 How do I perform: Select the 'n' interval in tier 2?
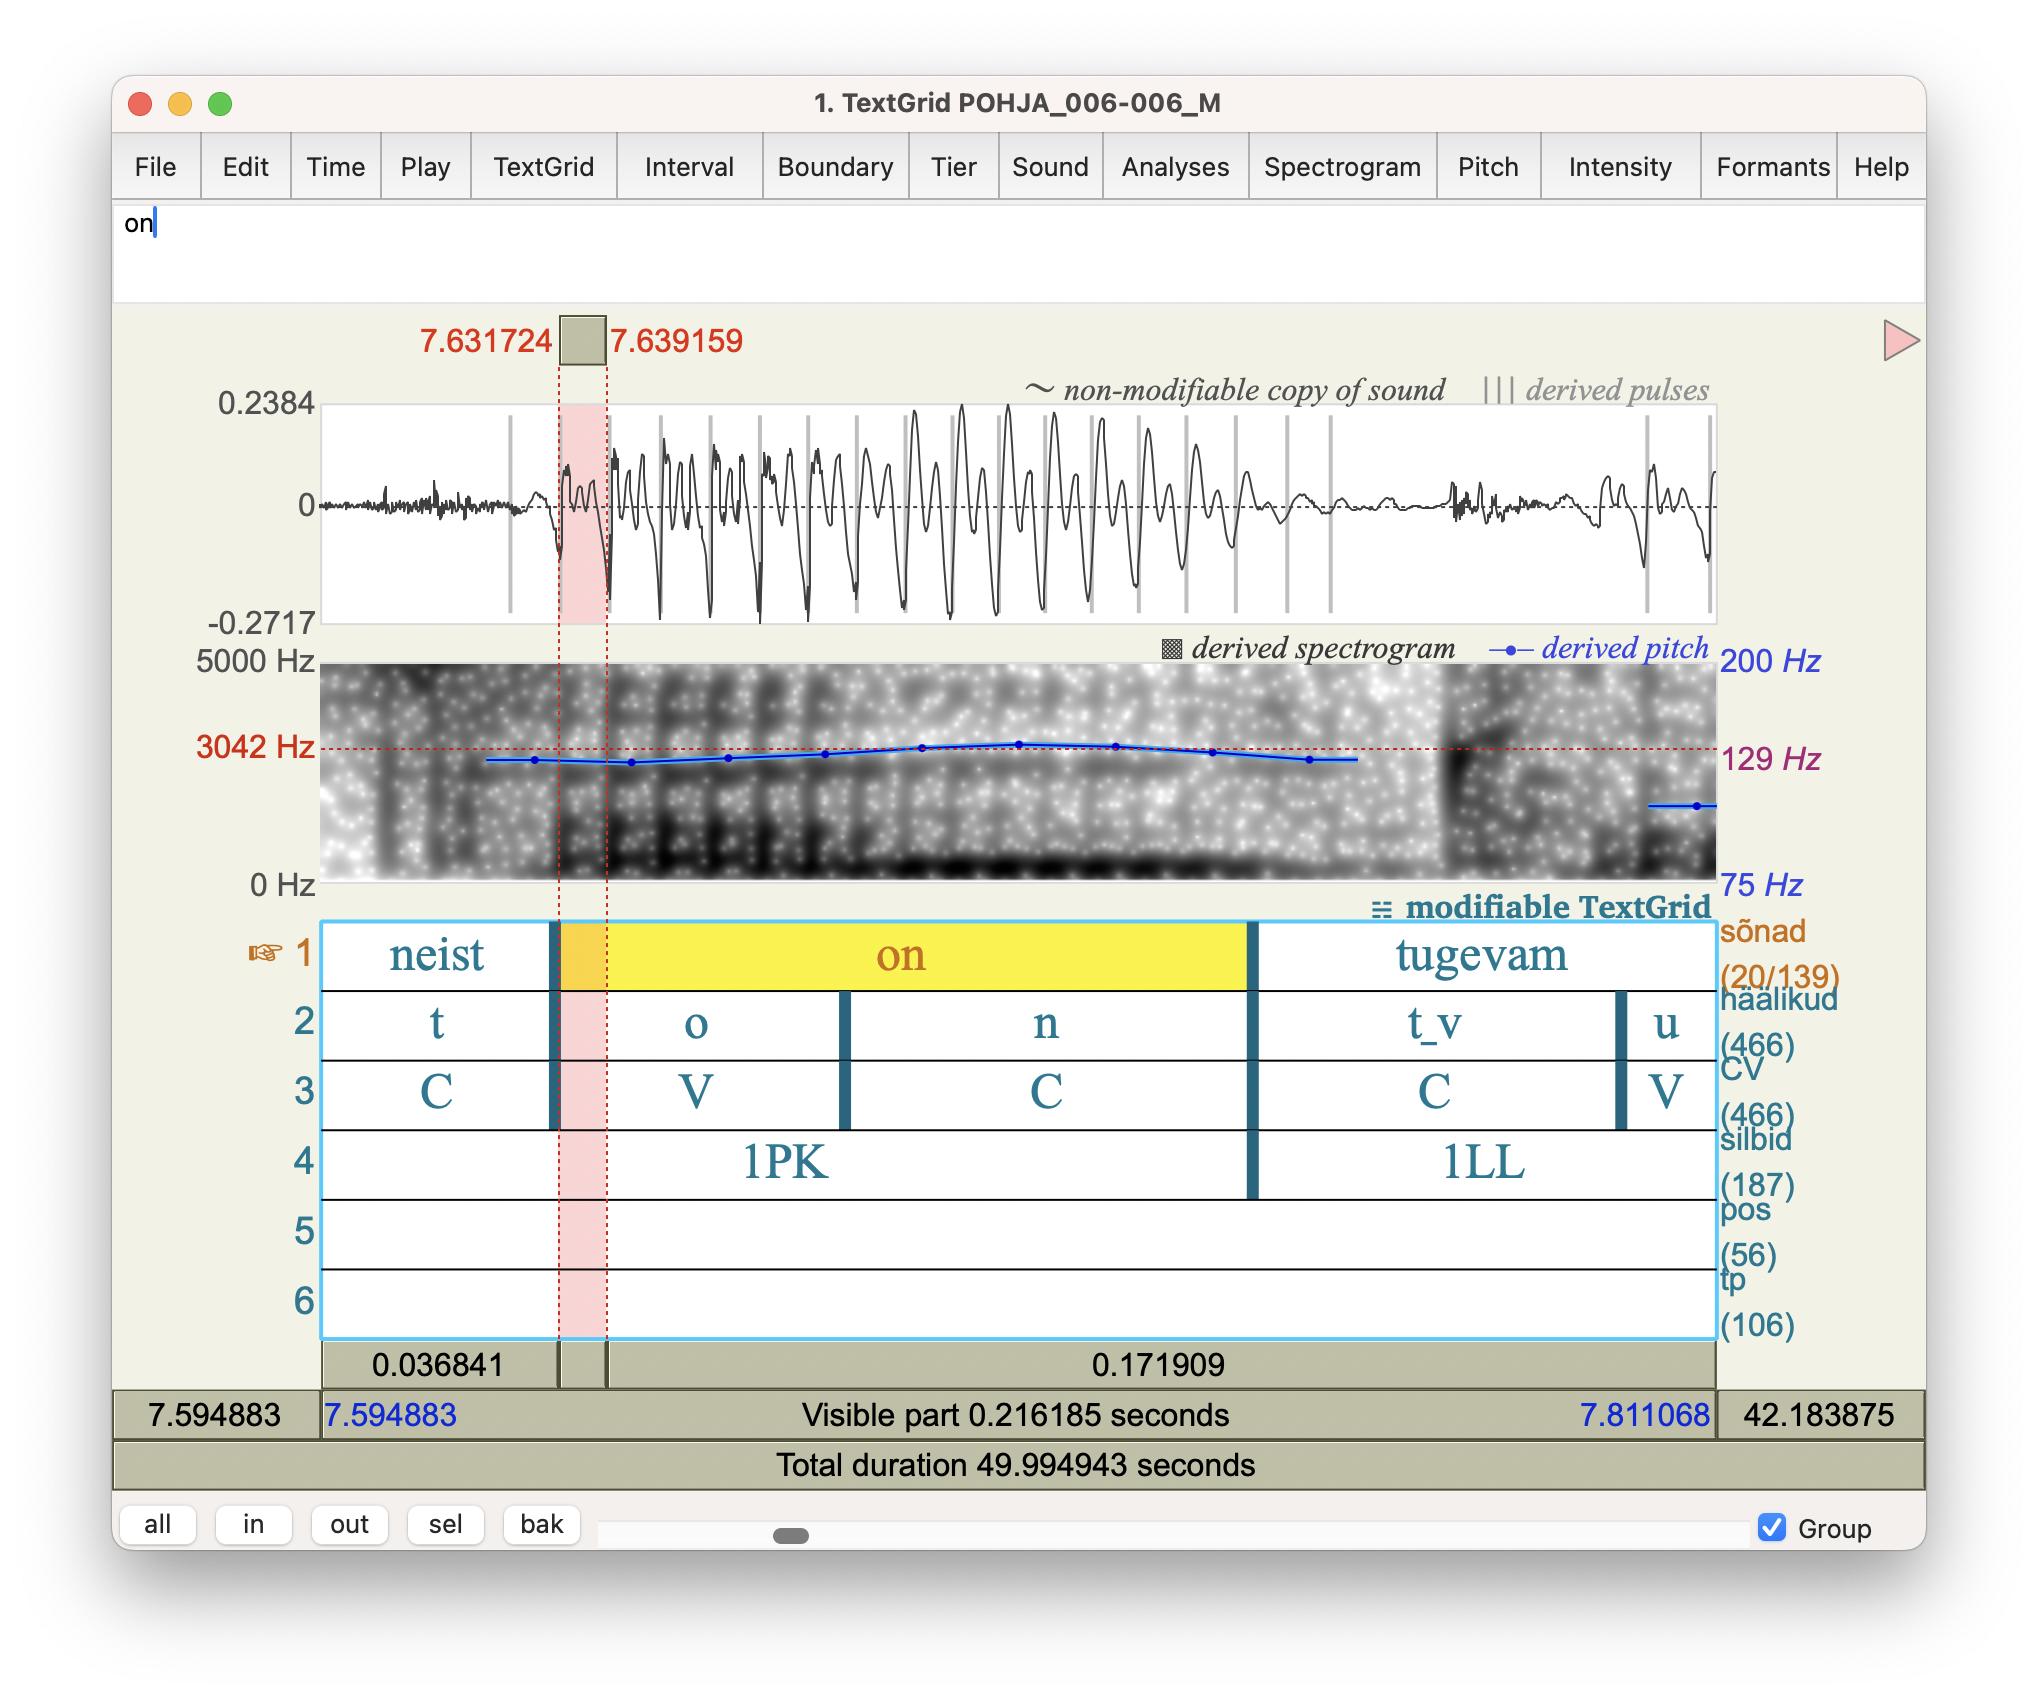coord(1047,1024)
